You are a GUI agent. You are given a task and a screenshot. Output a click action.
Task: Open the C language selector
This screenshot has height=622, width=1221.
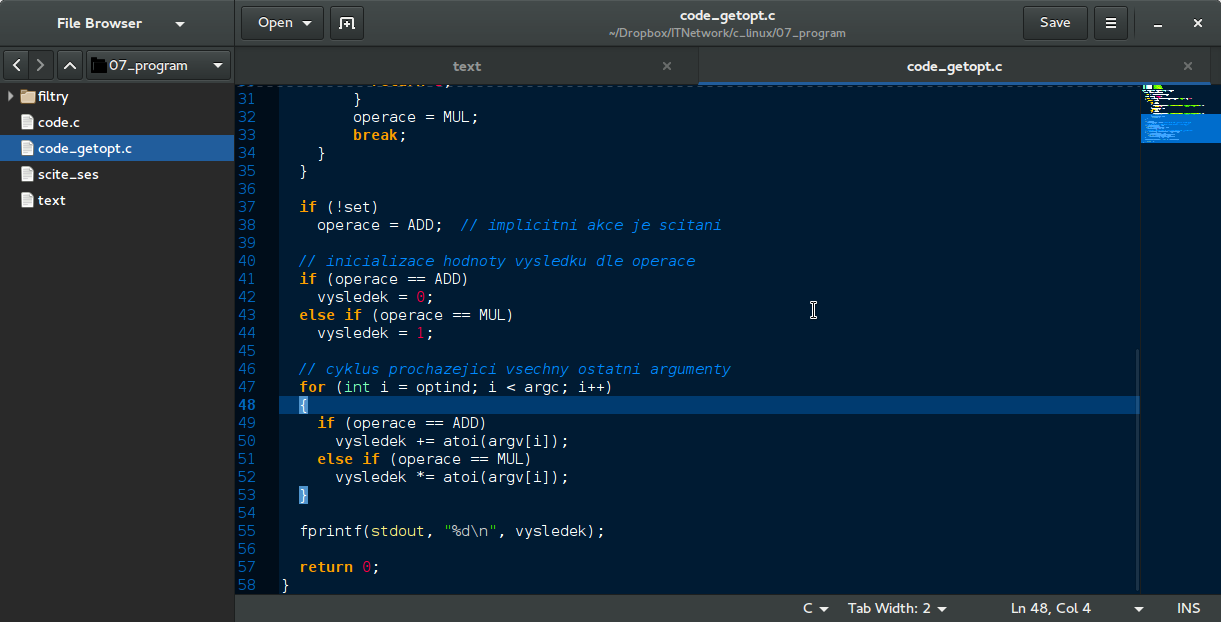coord(815,608)
